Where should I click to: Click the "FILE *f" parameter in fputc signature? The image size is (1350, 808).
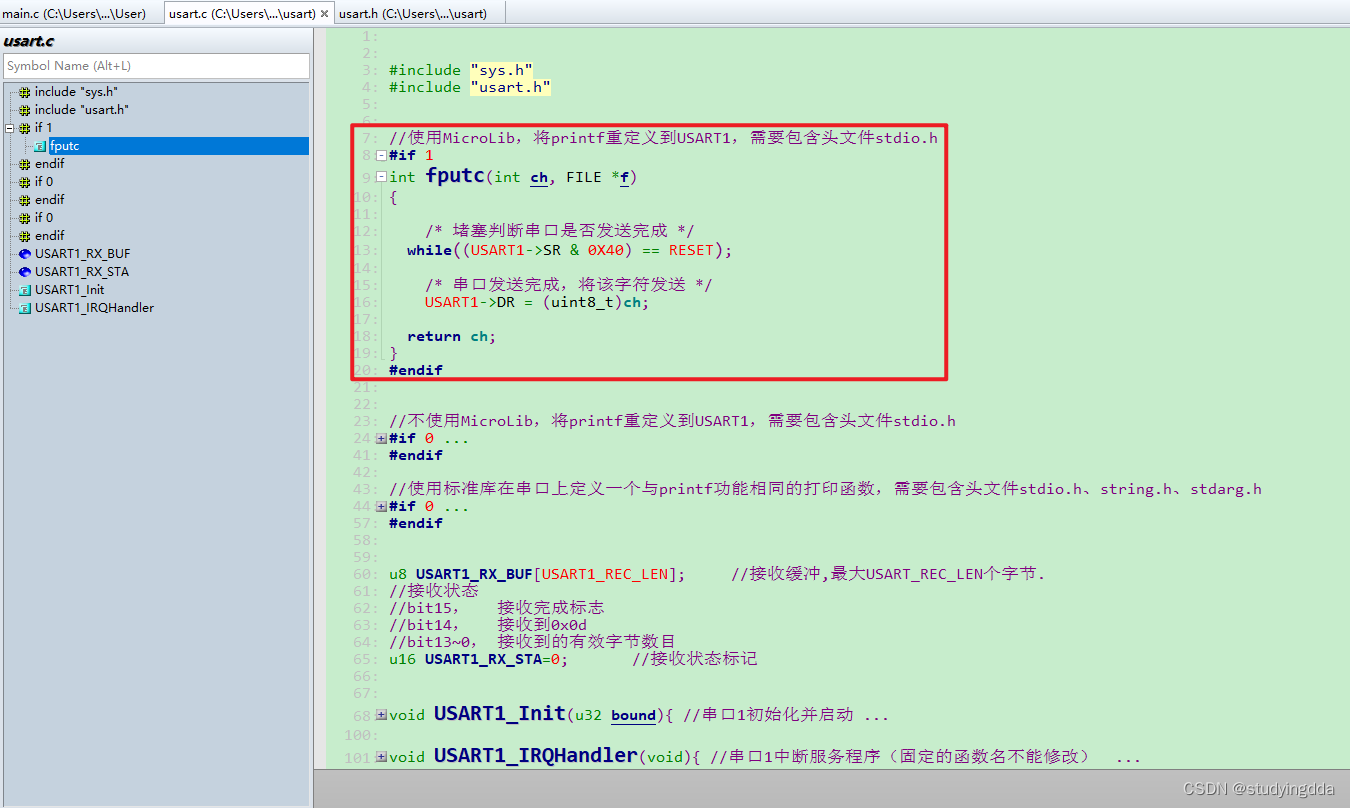point(598,177)
